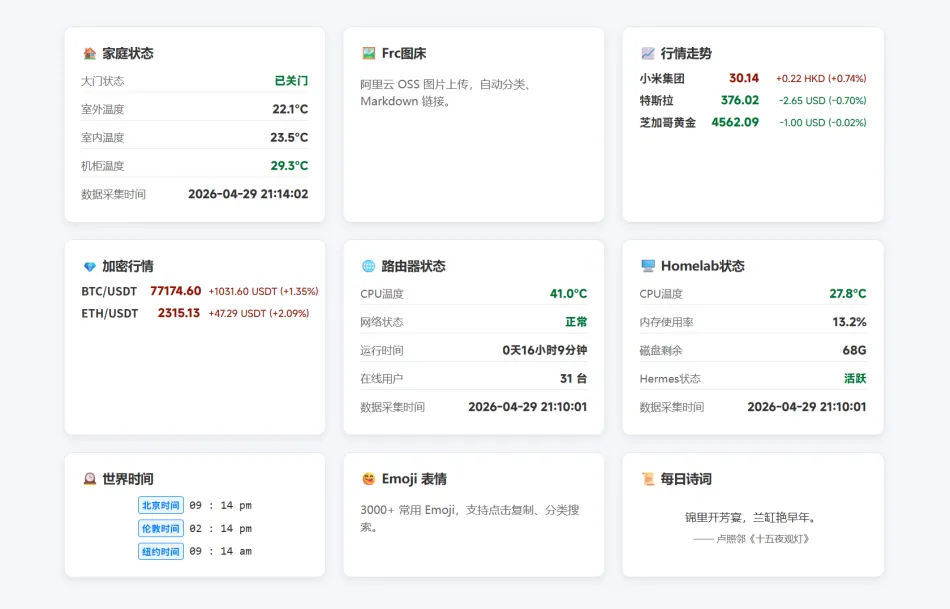Click the globe icon beside 路由器状态
The image size is (950, 609).
[368, 267]
